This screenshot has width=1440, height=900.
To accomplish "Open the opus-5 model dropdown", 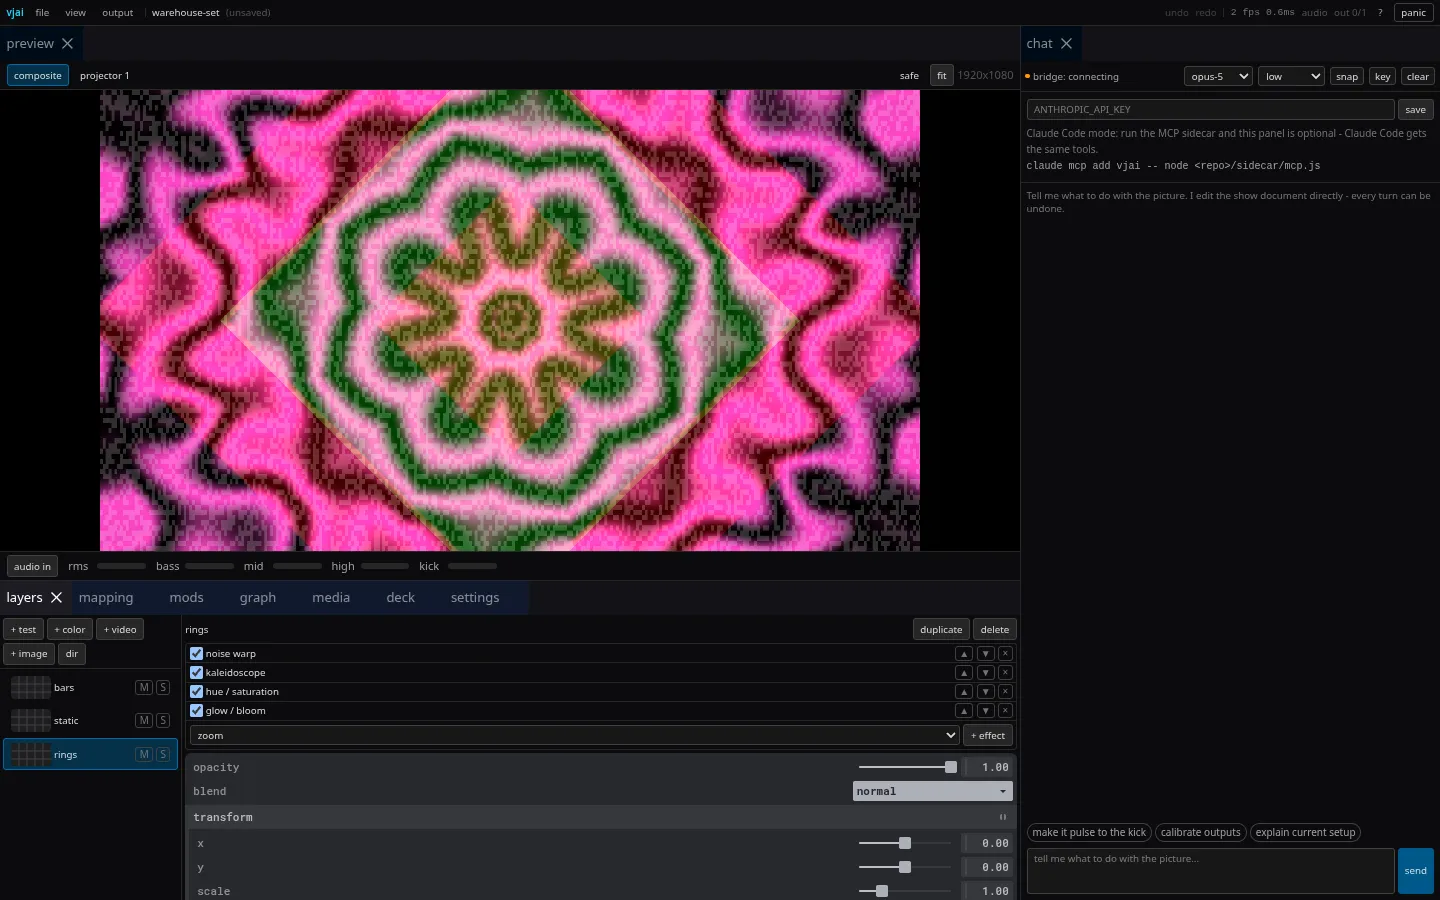I will (x=1218, y=77).
